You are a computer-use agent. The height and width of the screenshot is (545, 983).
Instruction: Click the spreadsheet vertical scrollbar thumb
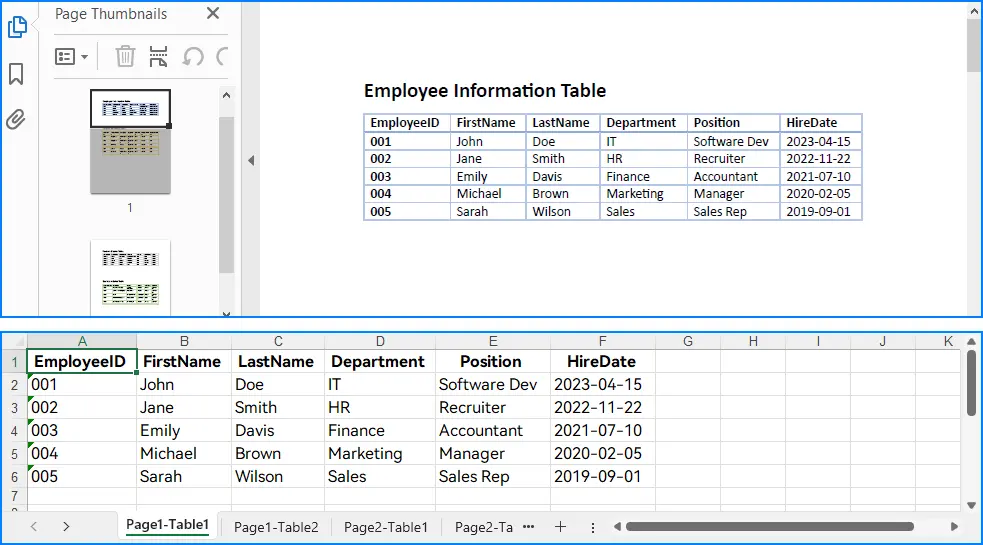(x=971, y=383)
